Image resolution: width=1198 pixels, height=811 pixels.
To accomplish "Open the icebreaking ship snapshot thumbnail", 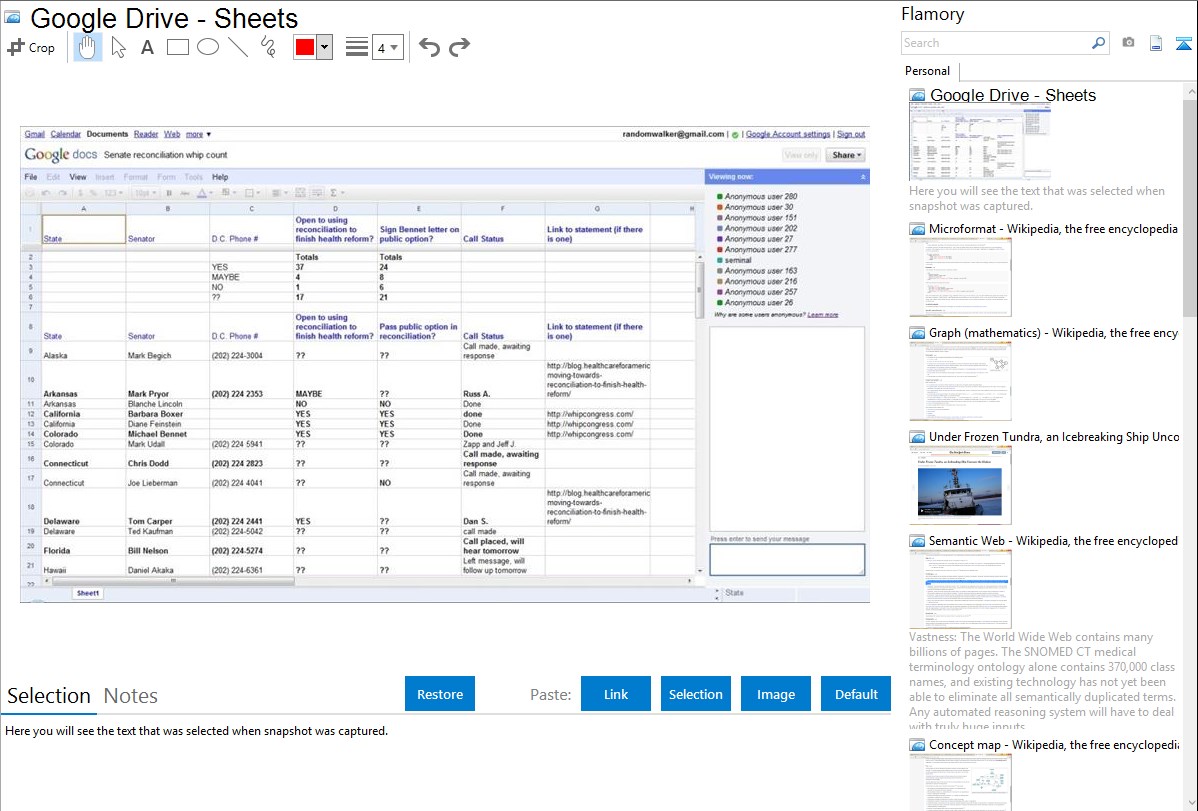I will (x=960, y=485).
